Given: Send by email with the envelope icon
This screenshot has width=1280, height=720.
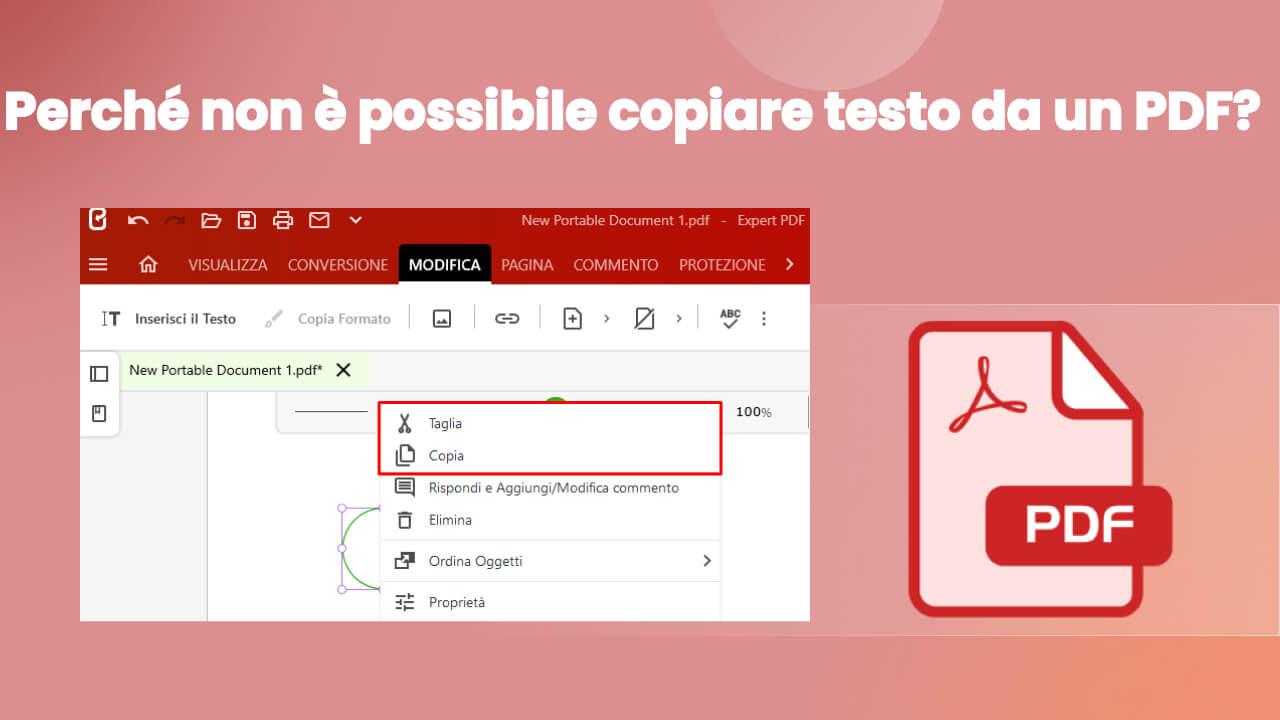Looking at the screenshot, I should (319, 220).
